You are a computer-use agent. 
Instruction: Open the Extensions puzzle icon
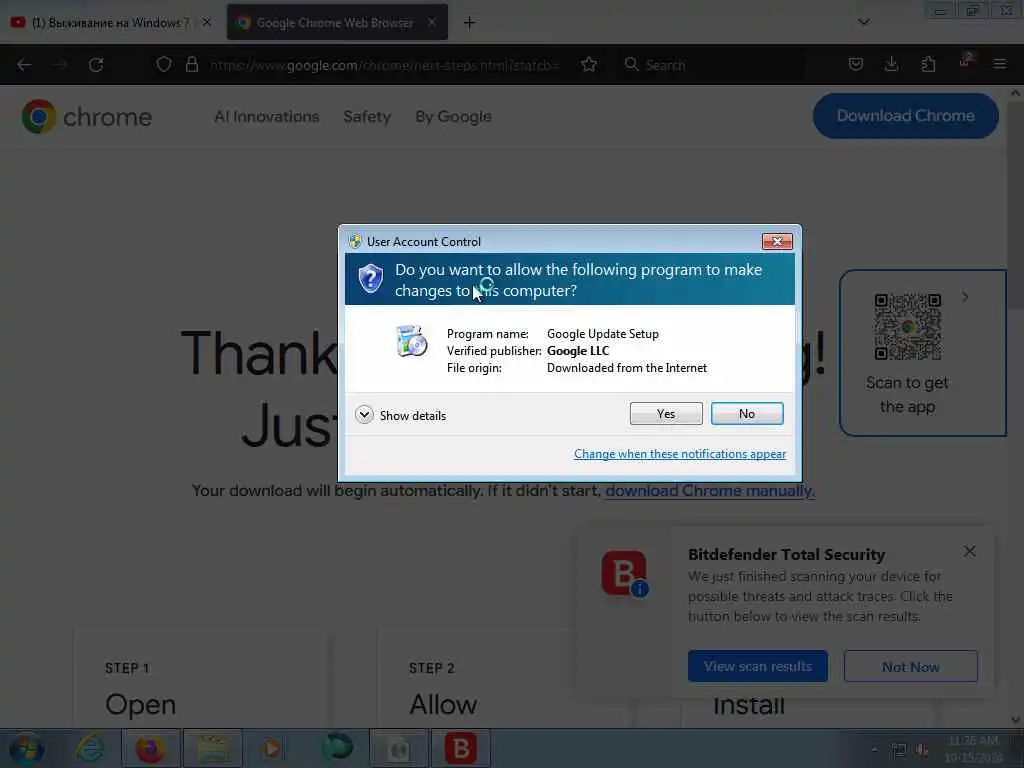[x=928, y=64]
